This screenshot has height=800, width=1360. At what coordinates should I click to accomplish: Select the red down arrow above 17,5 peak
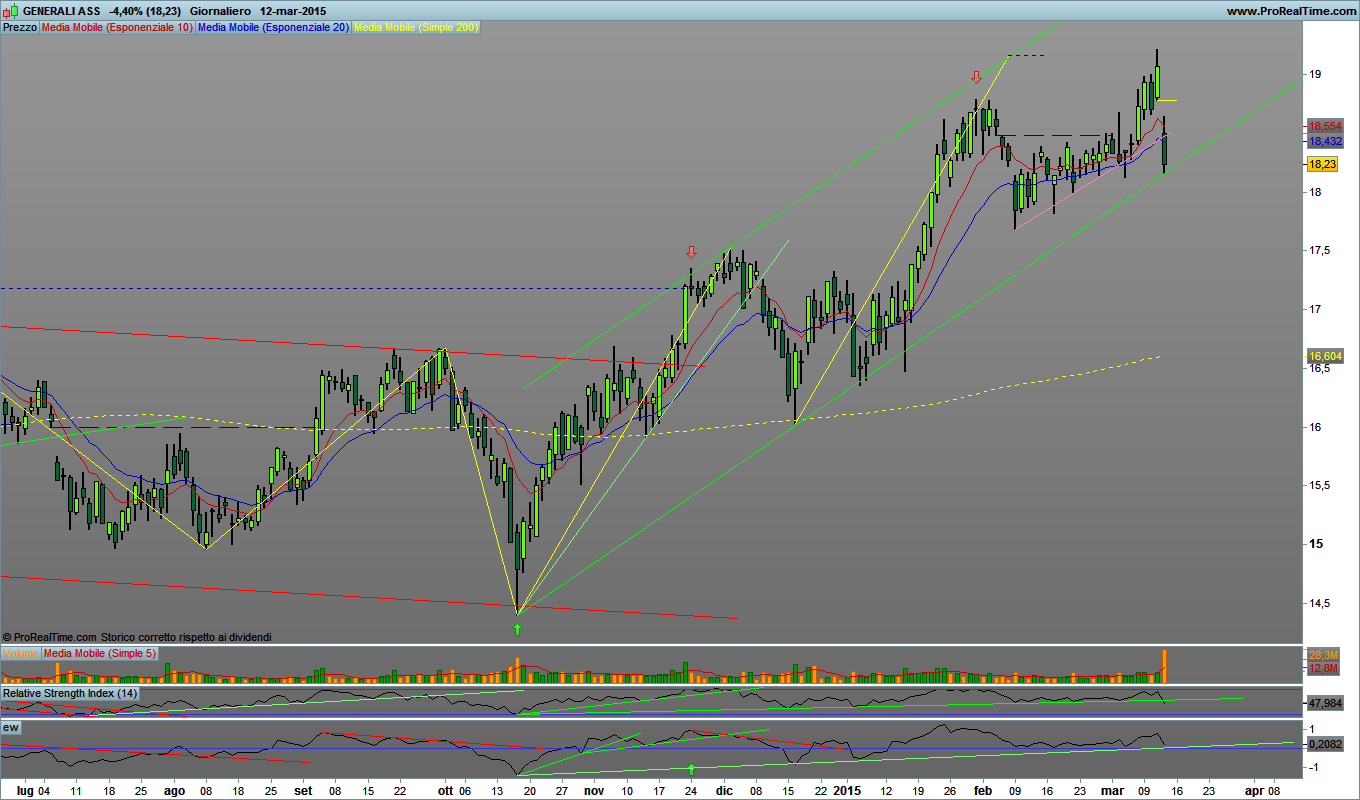tap(690, 252)
